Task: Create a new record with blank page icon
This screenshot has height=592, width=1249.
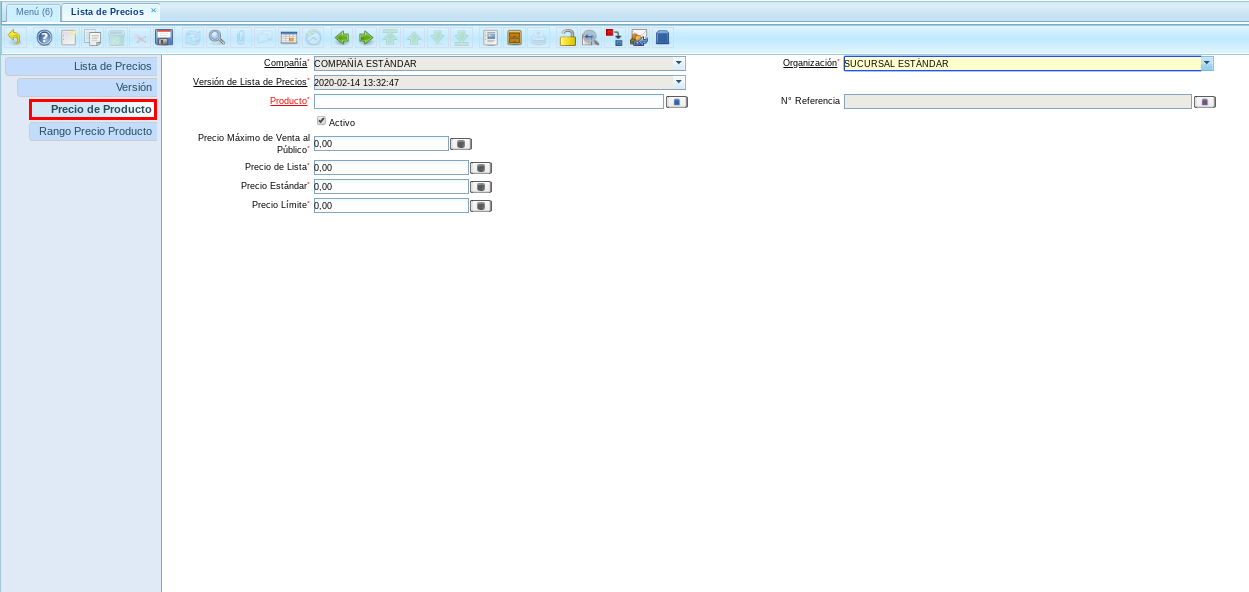Action: click(x=69, y=38)
